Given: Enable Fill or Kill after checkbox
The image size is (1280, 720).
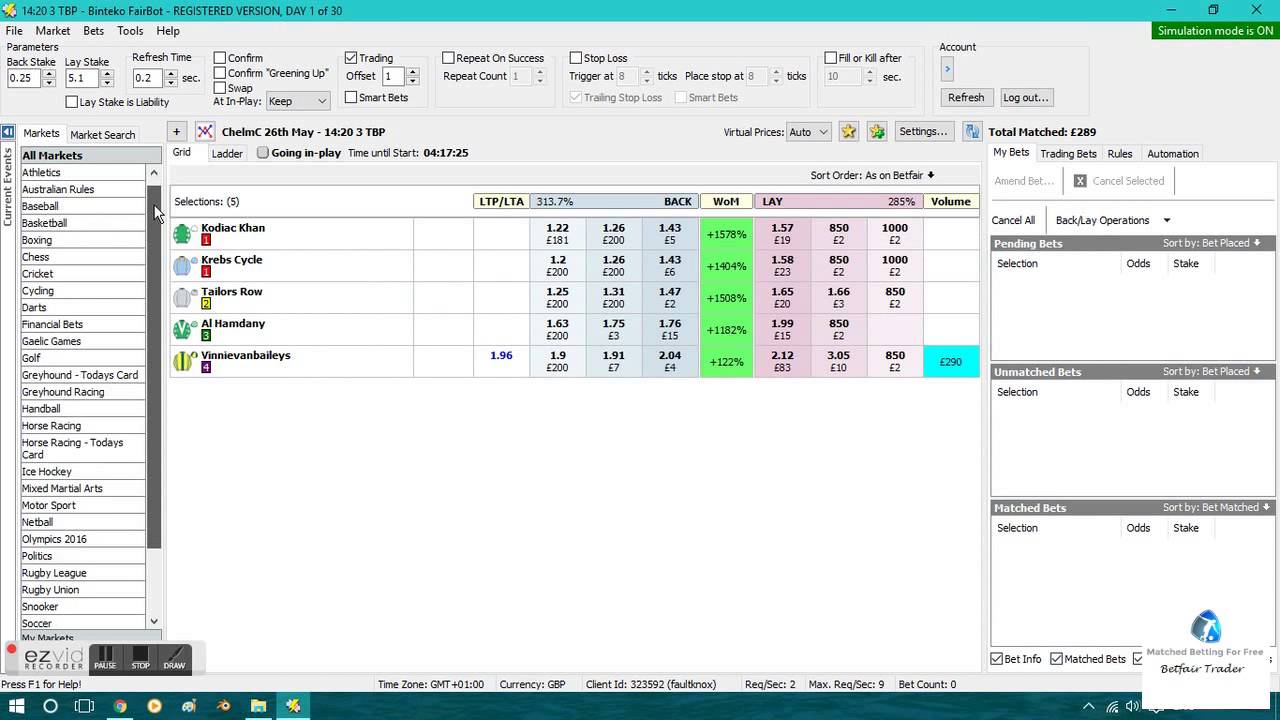Looking at the screenshot, I should [x=830, y=58].
